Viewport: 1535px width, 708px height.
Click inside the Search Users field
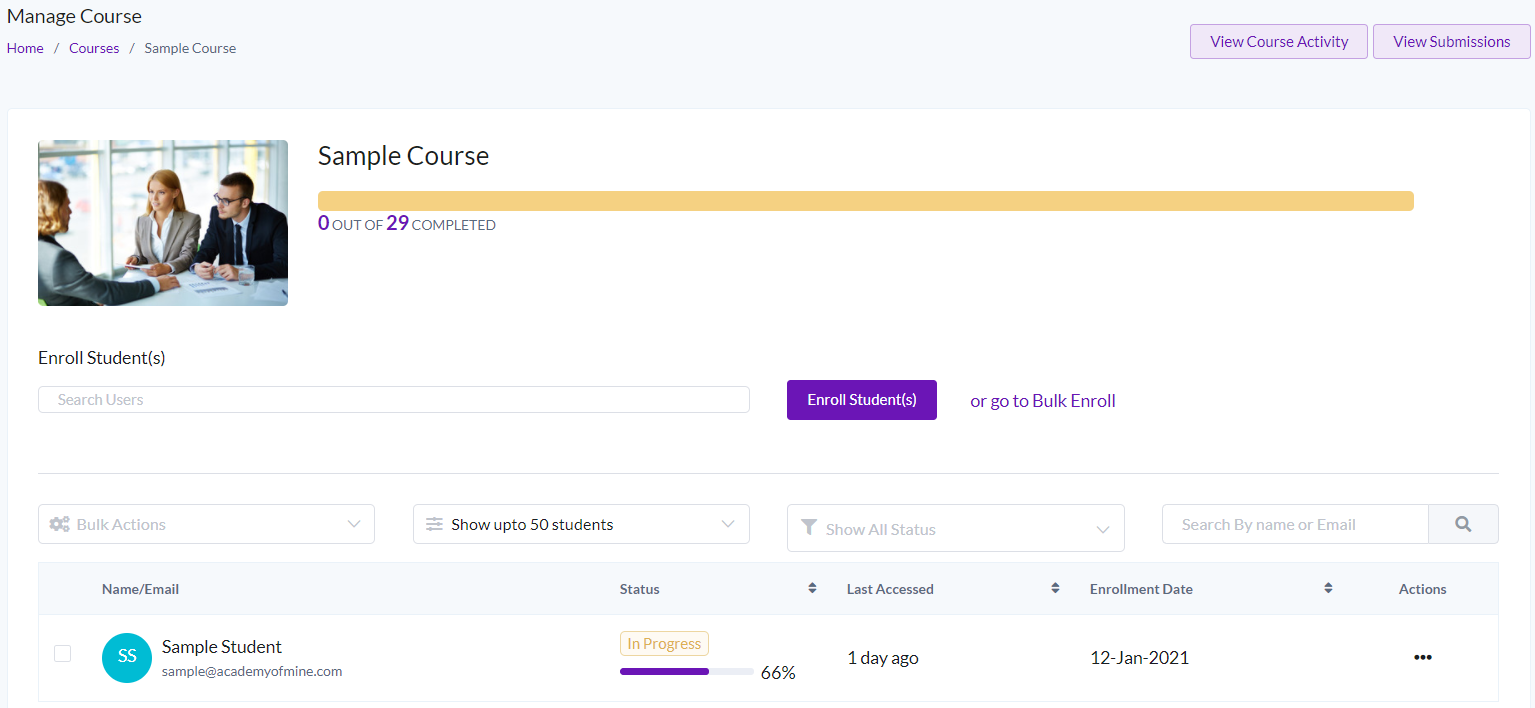(393, 399)
